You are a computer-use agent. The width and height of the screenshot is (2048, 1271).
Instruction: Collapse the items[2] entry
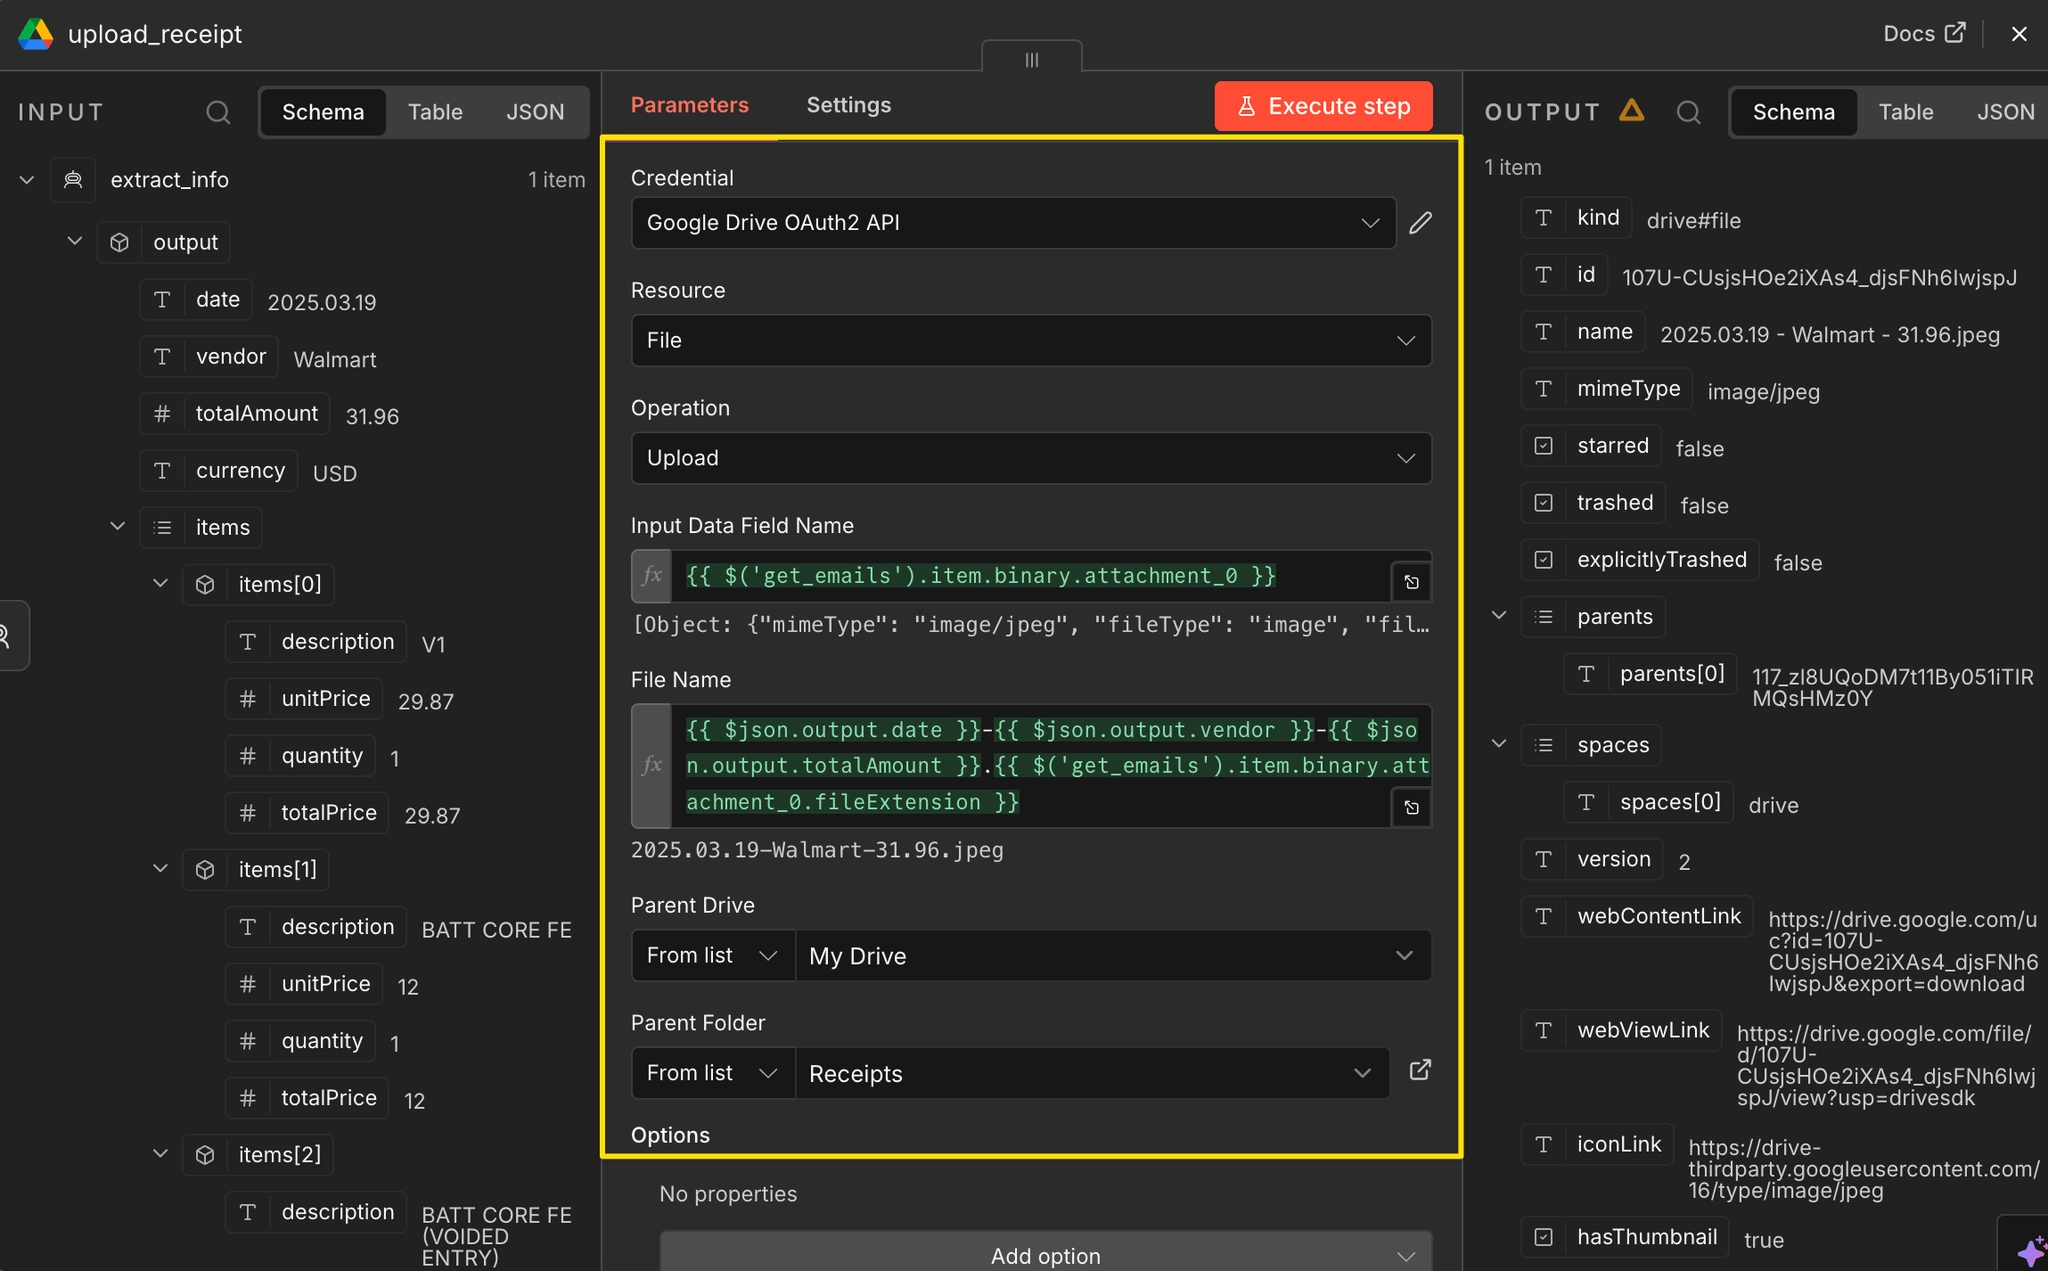(160, 1154)
